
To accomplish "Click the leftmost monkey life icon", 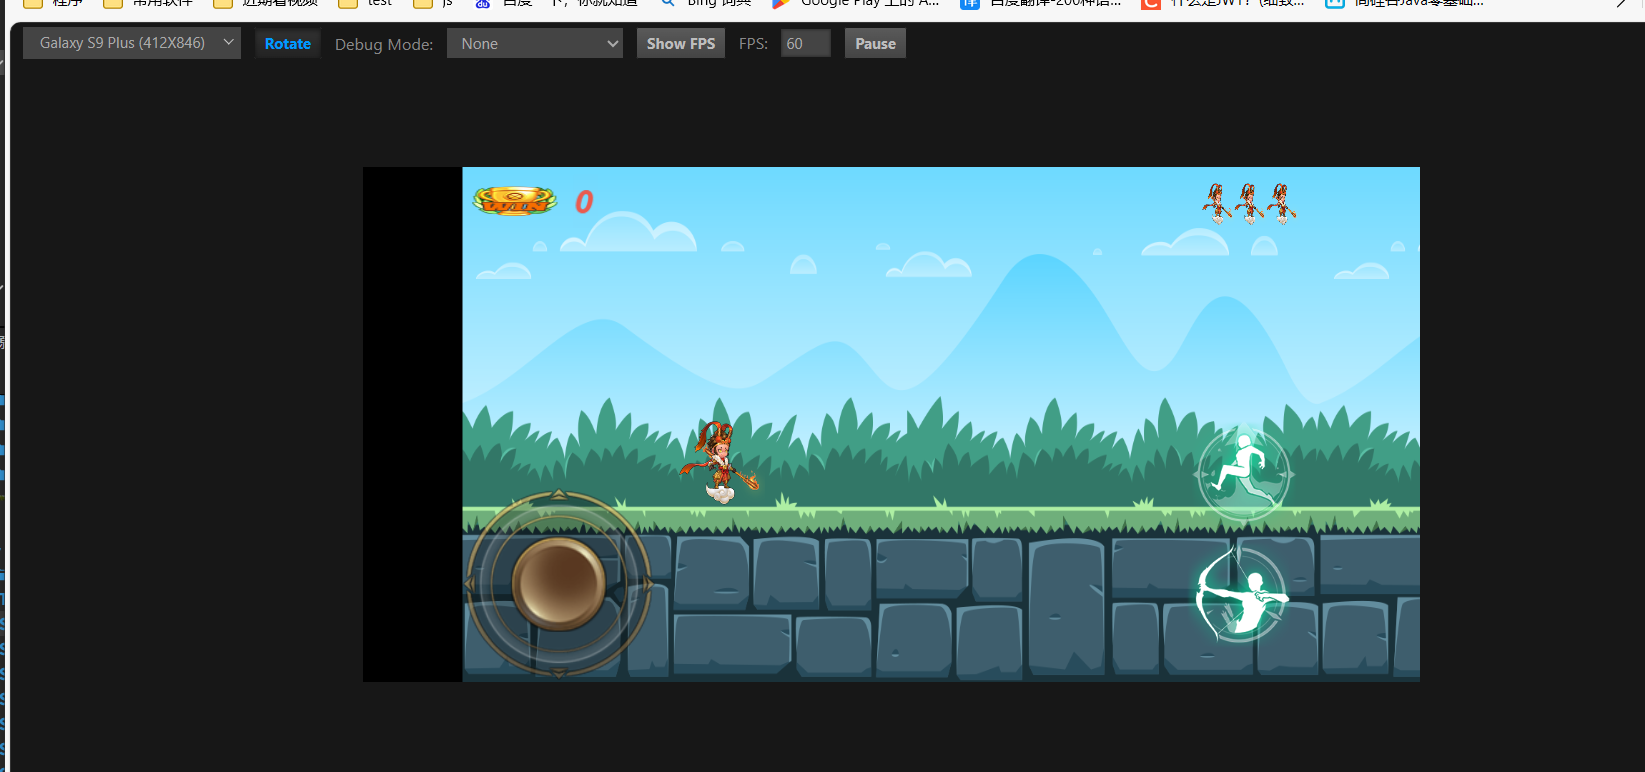I will 1217,203.
